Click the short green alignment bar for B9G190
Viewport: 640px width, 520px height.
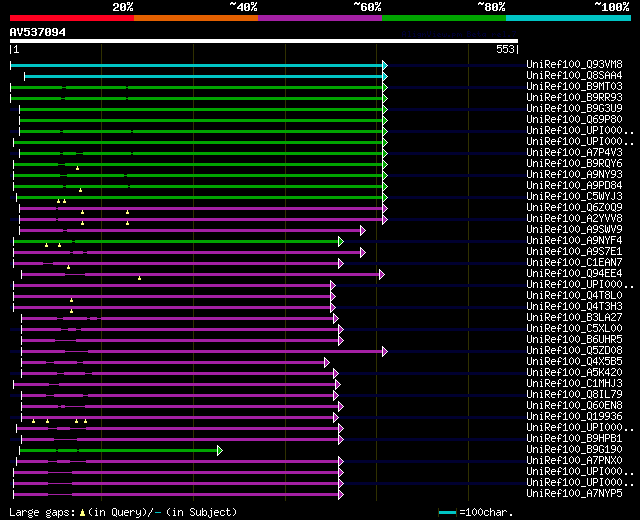[118, 451]
